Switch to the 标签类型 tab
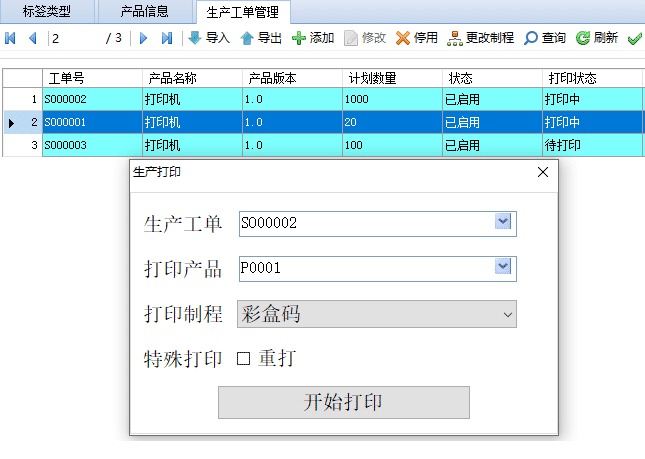The image size is (645, 459). pos(47,12)
